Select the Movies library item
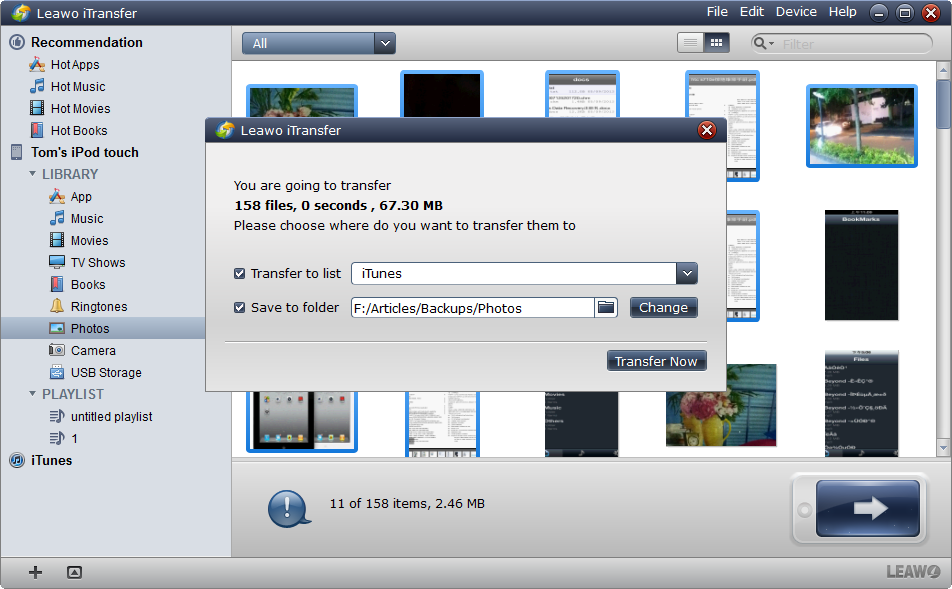The height and width of the screenshot is (589, 952). tap(89, 240)
